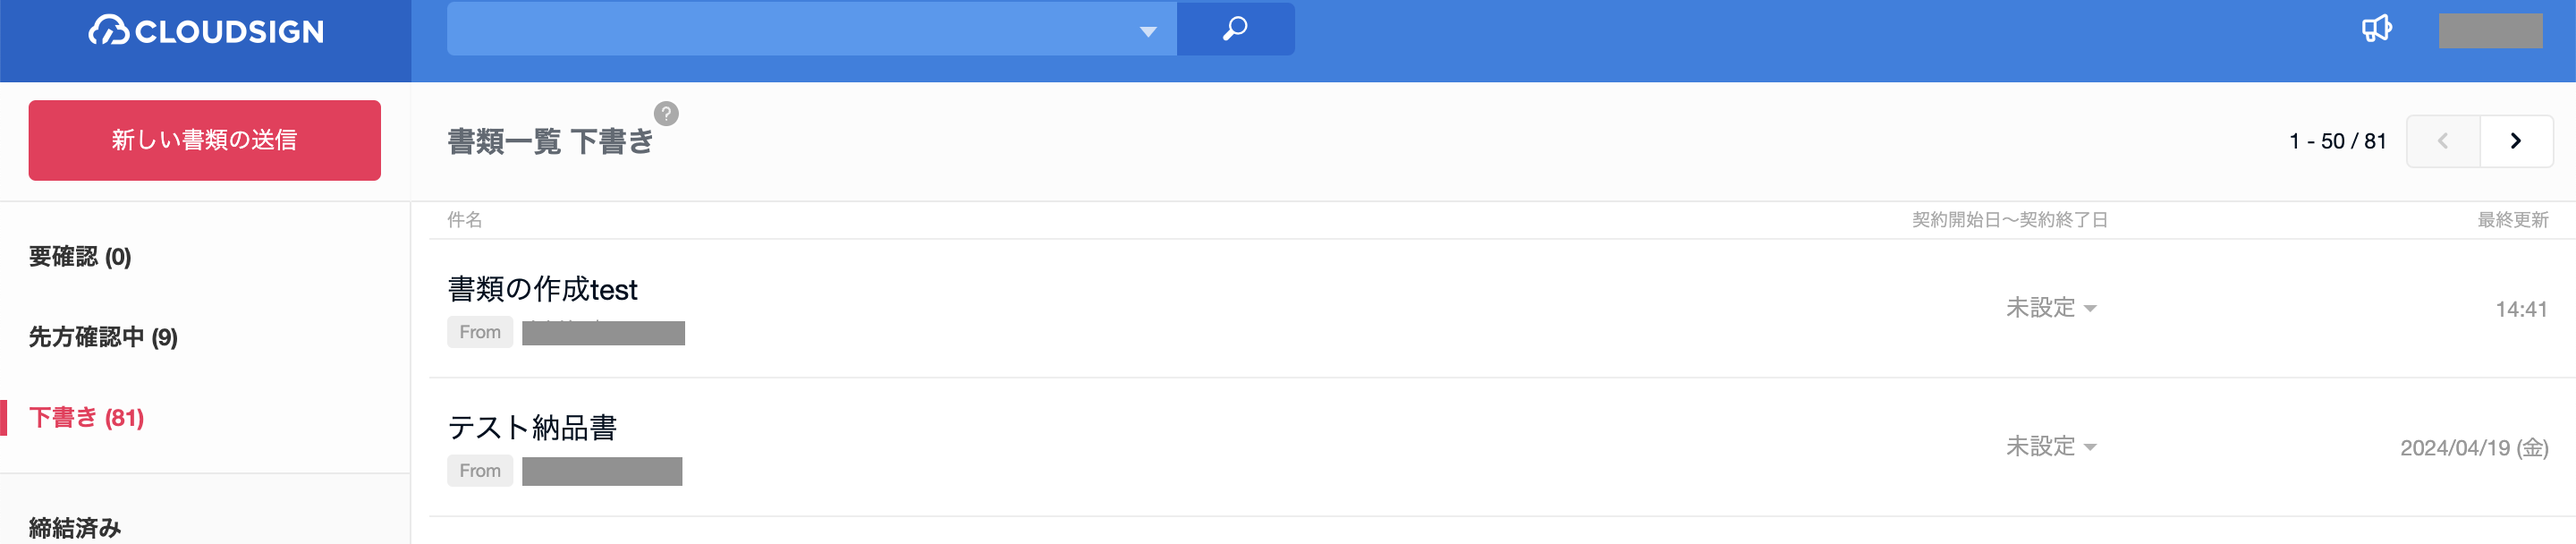Image resolution: width=2576 pixels, height=544 pixels.
Task: Expand the search box dropdown arrow
Action: (1148, 31)
